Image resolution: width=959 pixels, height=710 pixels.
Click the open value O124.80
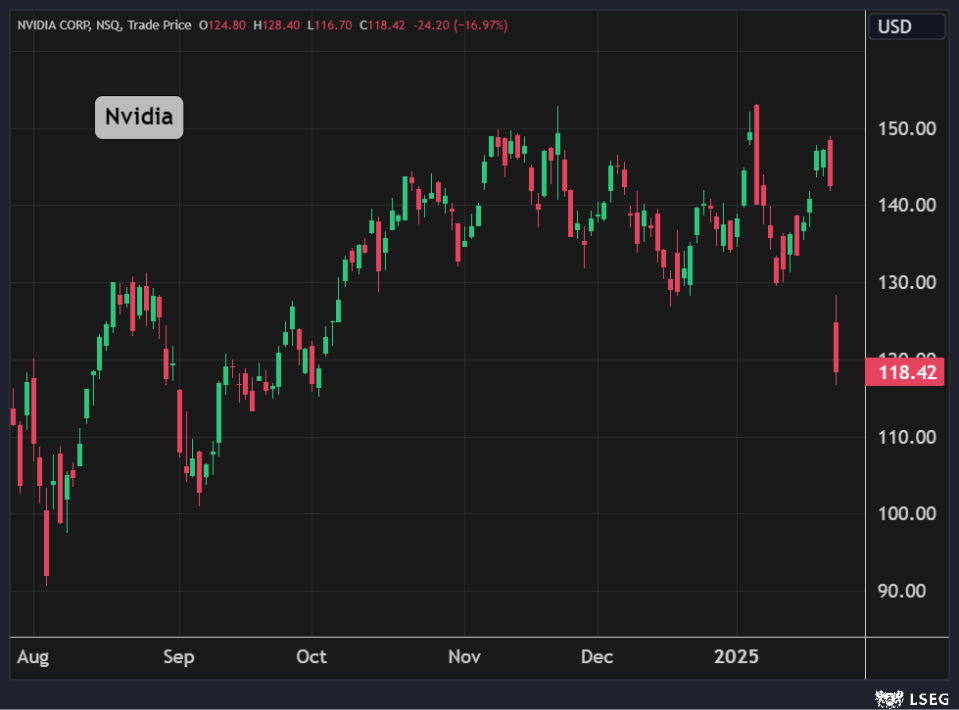(222, 25)
